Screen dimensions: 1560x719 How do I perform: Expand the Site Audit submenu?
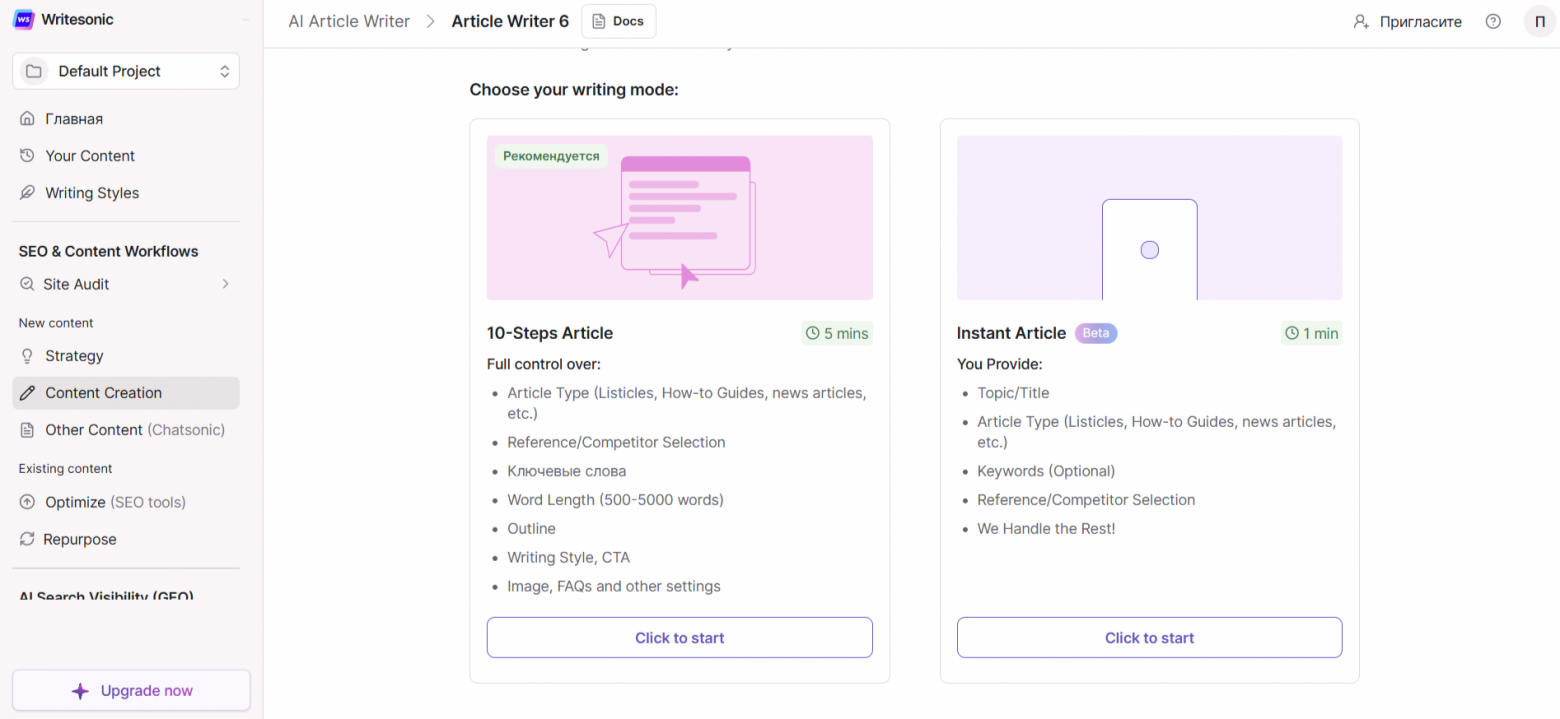coord(226,284)
